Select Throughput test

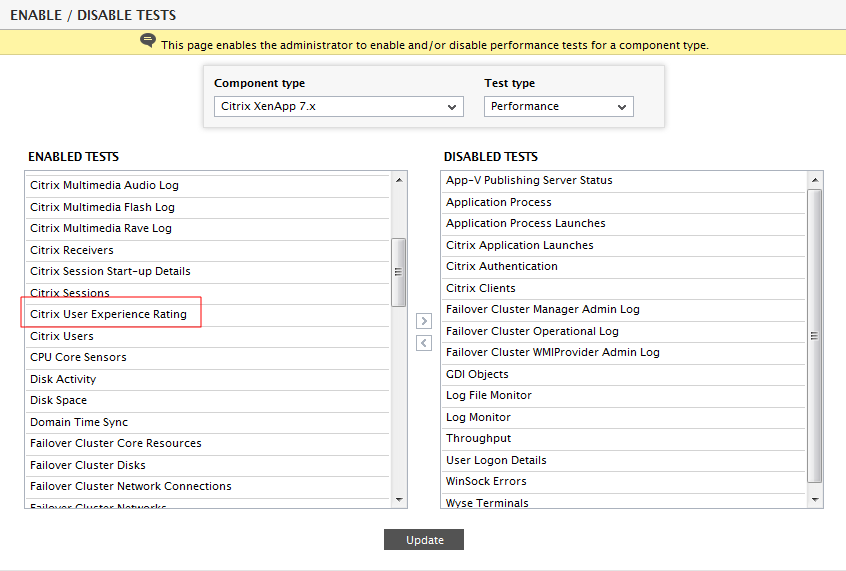[x=624, y=439]
